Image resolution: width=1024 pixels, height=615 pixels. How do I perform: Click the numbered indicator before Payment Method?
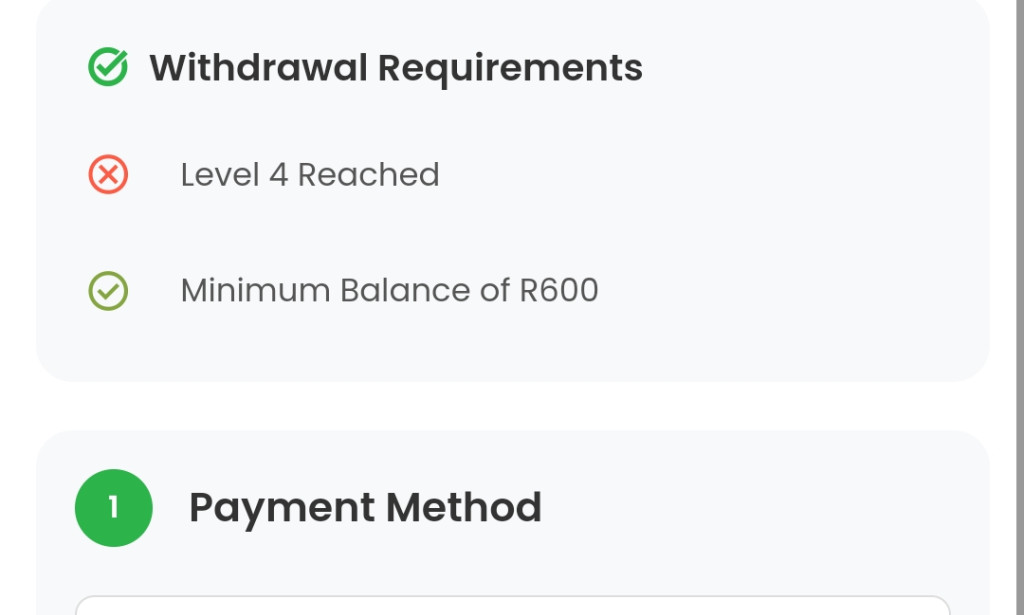click(113, 507)
